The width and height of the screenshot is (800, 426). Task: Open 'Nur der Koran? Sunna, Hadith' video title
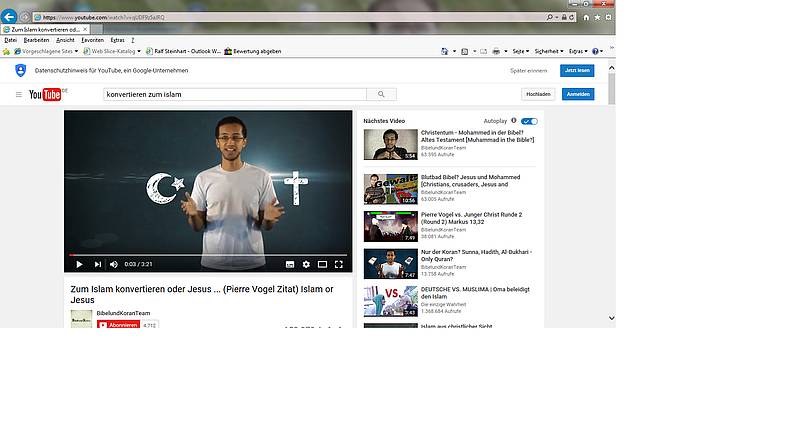pyautogui.click(x=477, y=256)
